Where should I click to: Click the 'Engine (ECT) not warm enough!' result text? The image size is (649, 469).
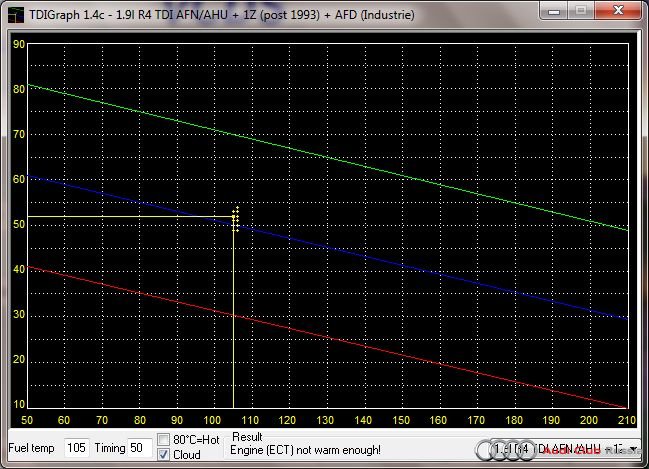point(305,450)
